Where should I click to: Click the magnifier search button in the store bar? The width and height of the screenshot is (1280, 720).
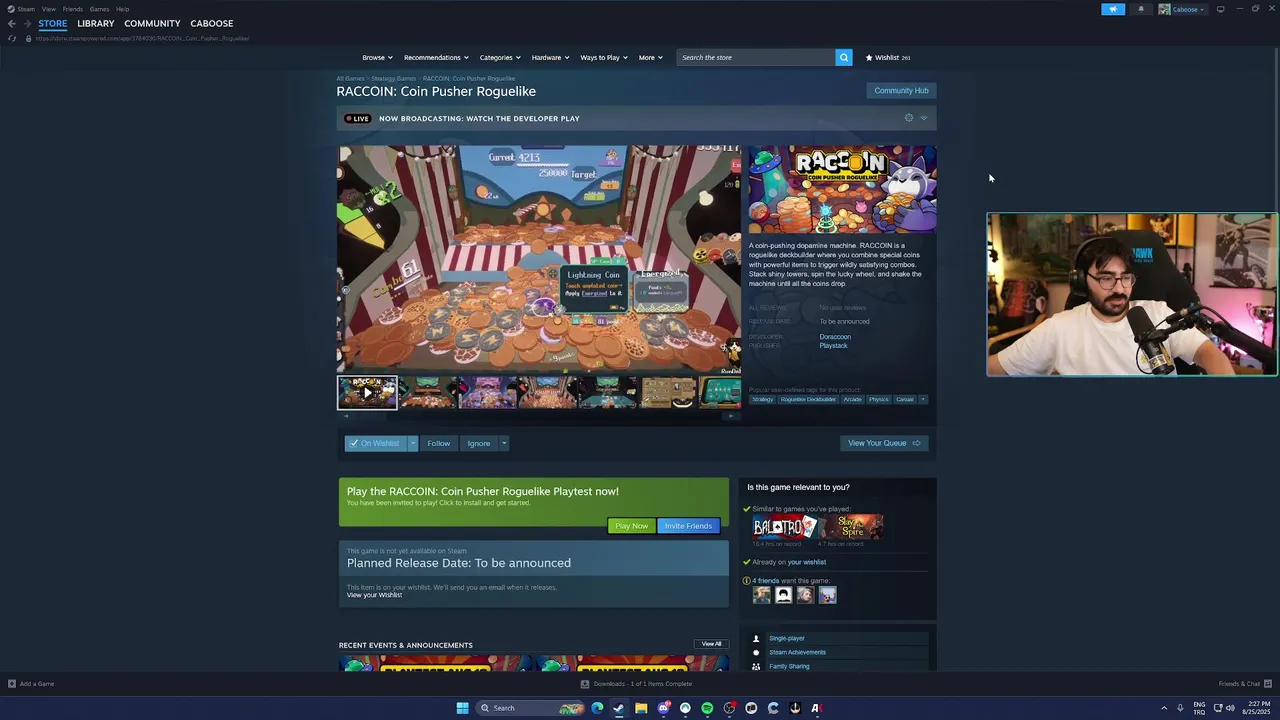click(844, 57)
